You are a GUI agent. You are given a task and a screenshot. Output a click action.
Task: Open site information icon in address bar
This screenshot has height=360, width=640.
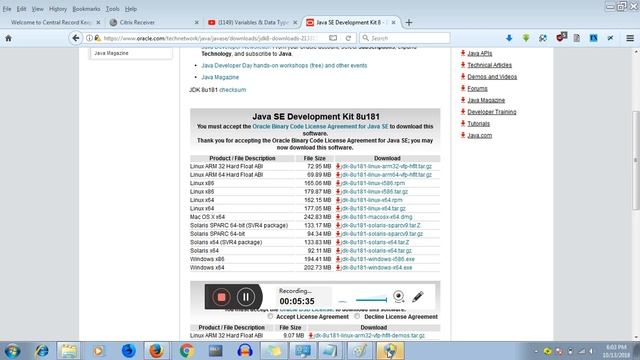coord(89,38)
